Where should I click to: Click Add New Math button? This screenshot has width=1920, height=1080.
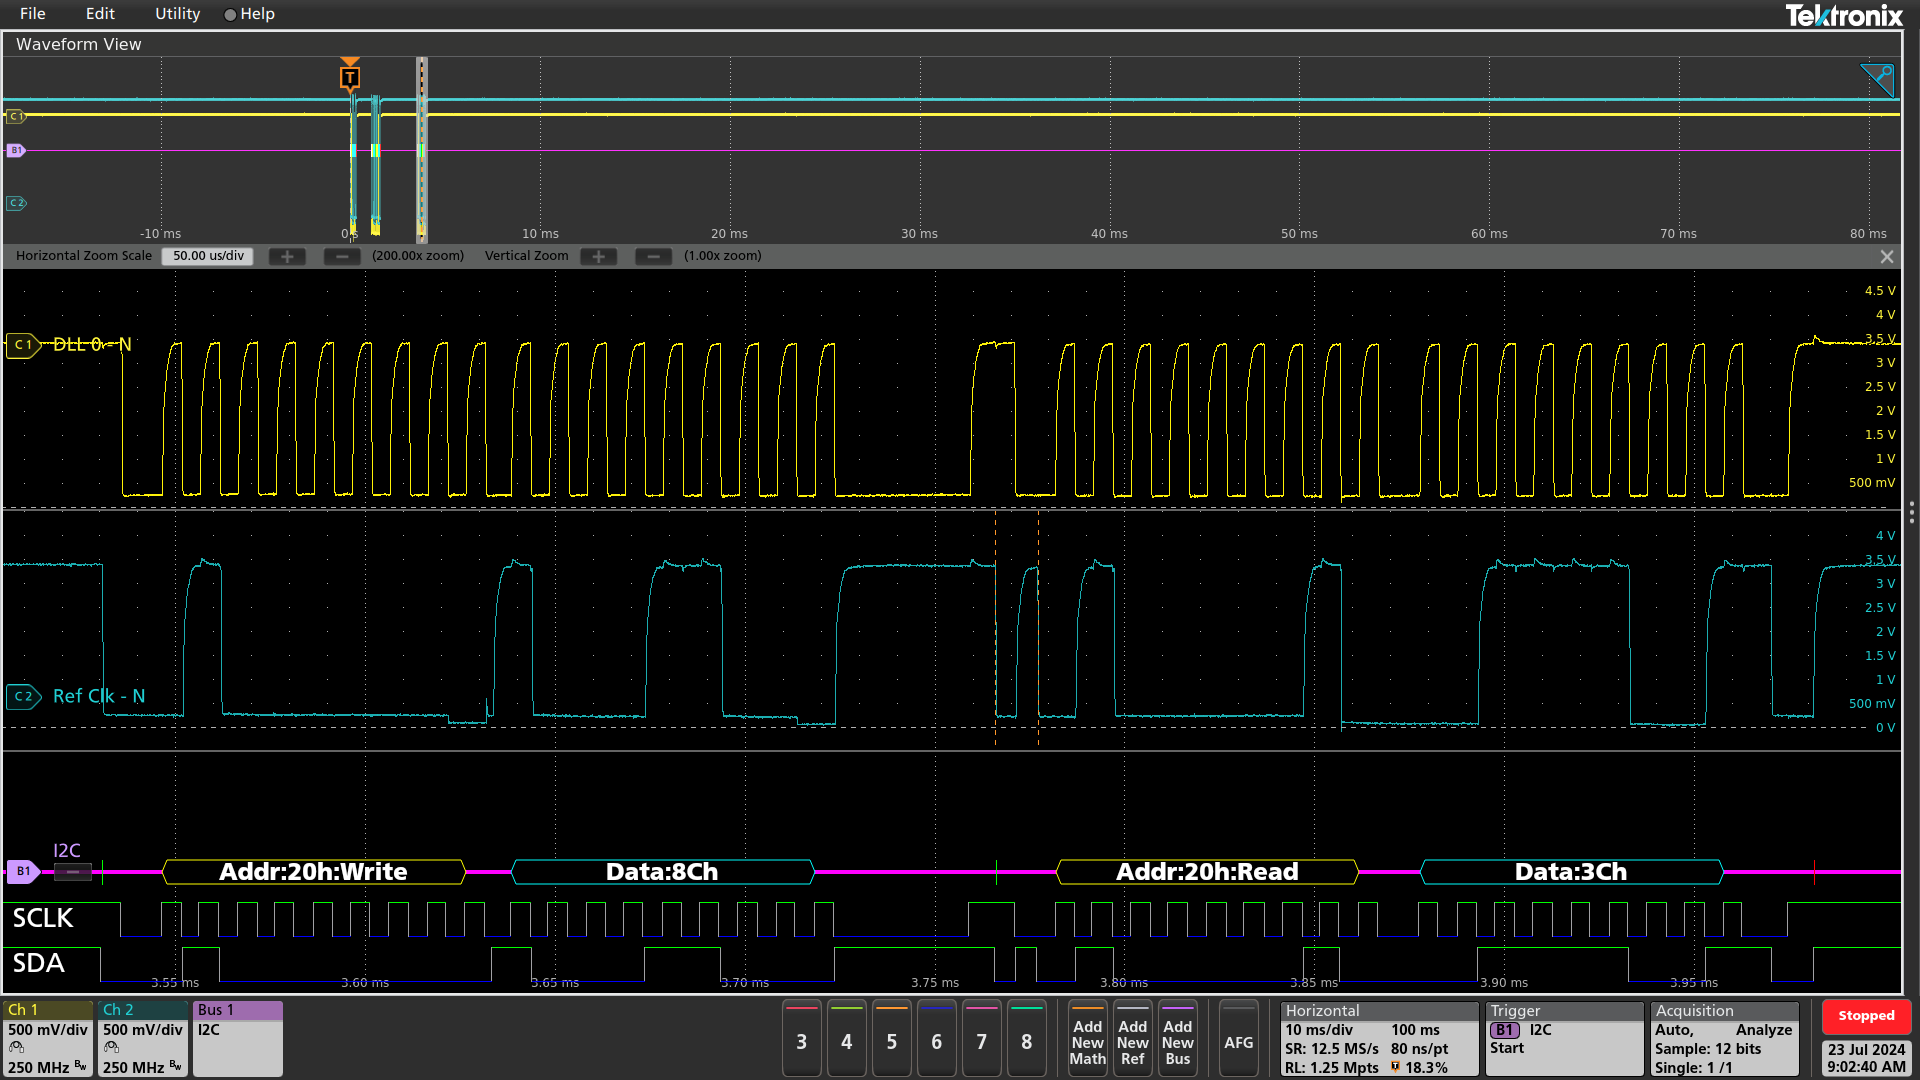[x=1087, y=1040]
